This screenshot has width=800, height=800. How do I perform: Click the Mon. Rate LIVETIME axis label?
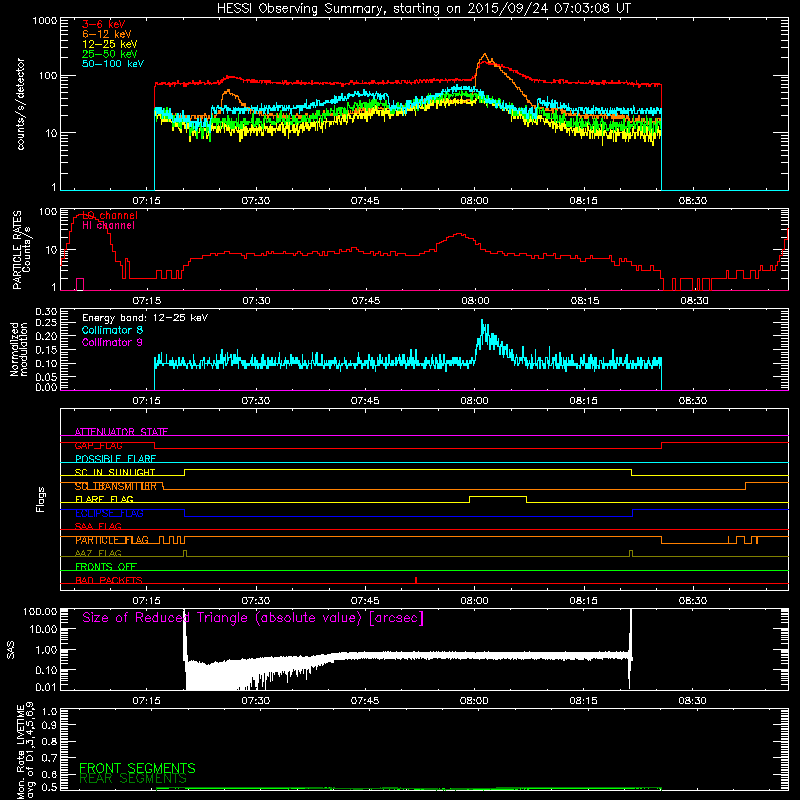coord(25,750)
